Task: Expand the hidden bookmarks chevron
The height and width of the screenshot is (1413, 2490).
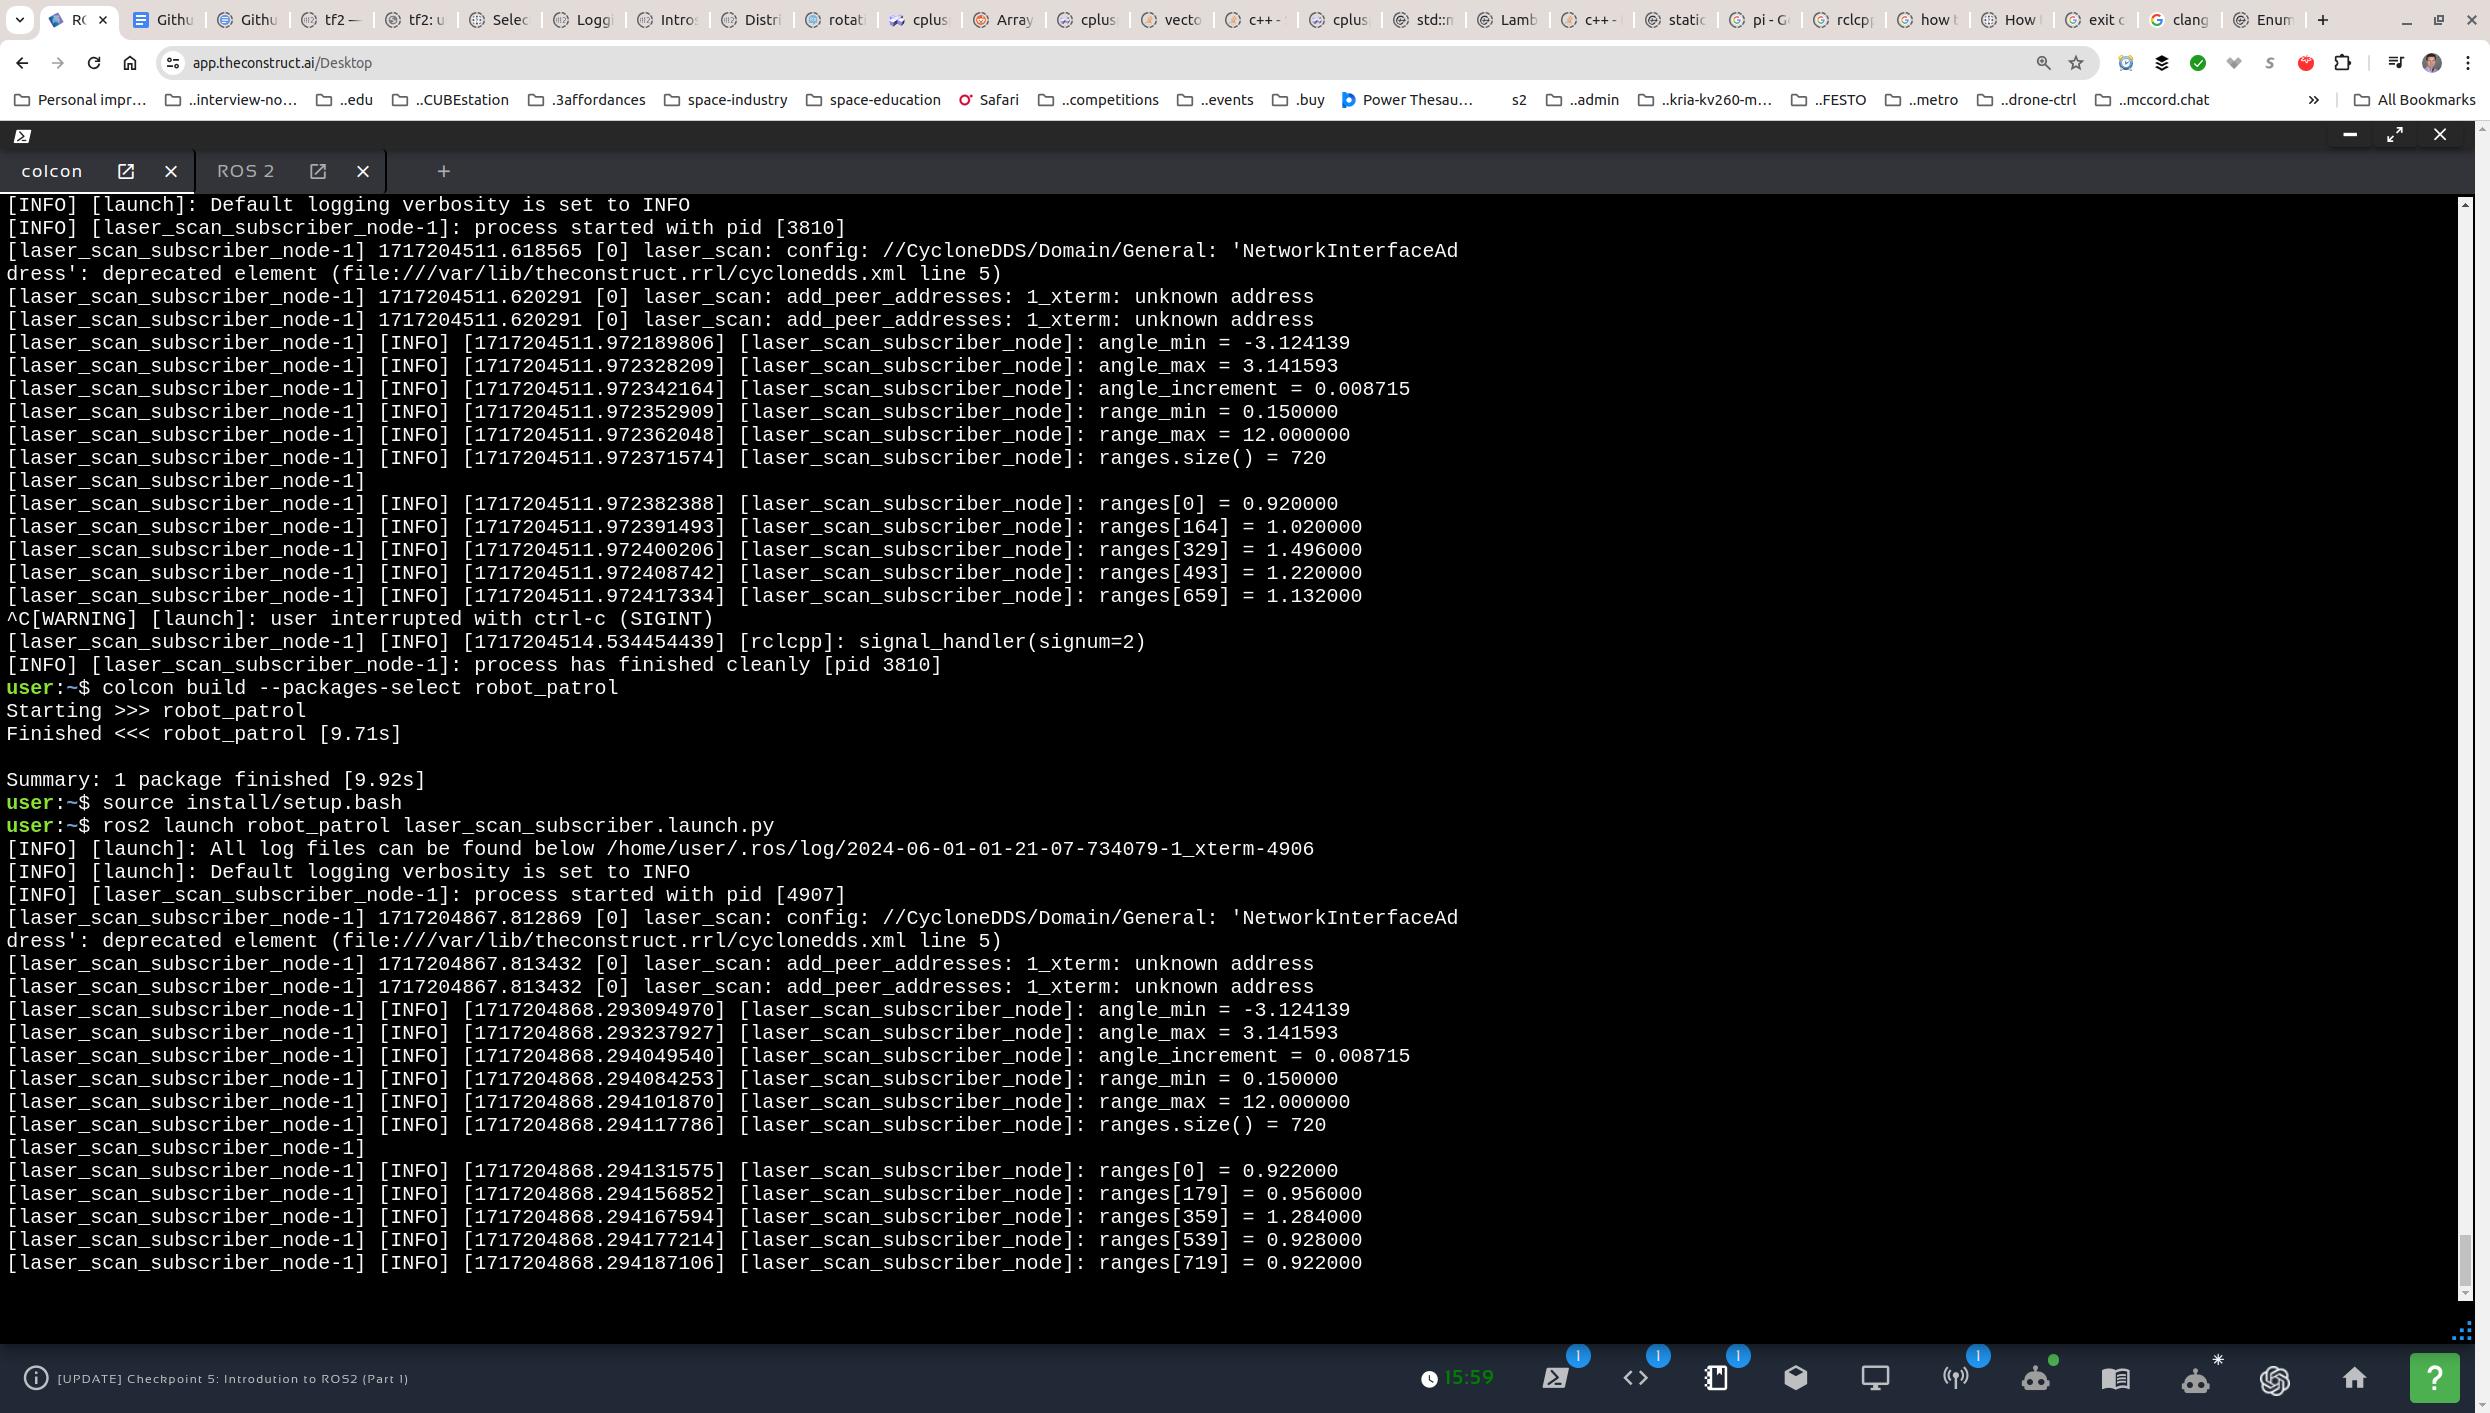Action: (x=2313, y=99)
